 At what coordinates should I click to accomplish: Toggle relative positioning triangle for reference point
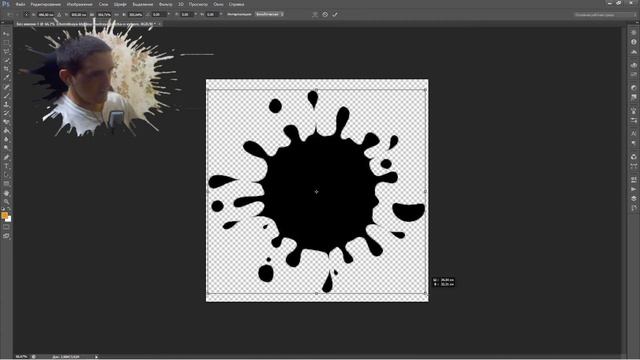coord(59,14)
